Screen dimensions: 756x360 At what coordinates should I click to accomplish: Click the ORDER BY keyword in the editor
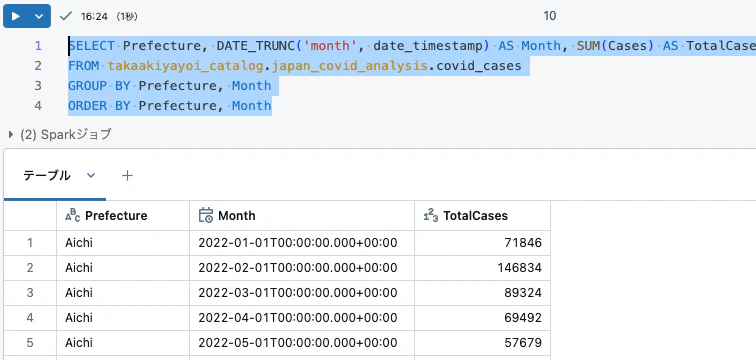[99, 106]
